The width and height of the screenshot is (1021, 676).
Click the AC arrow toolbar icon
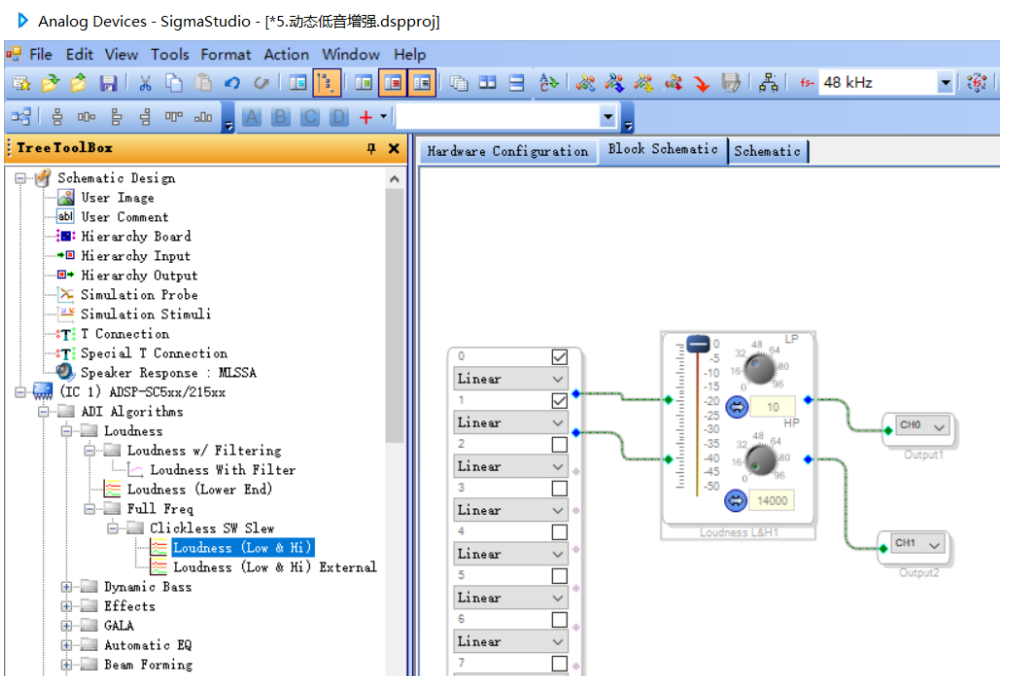click(x=548, y=83)
